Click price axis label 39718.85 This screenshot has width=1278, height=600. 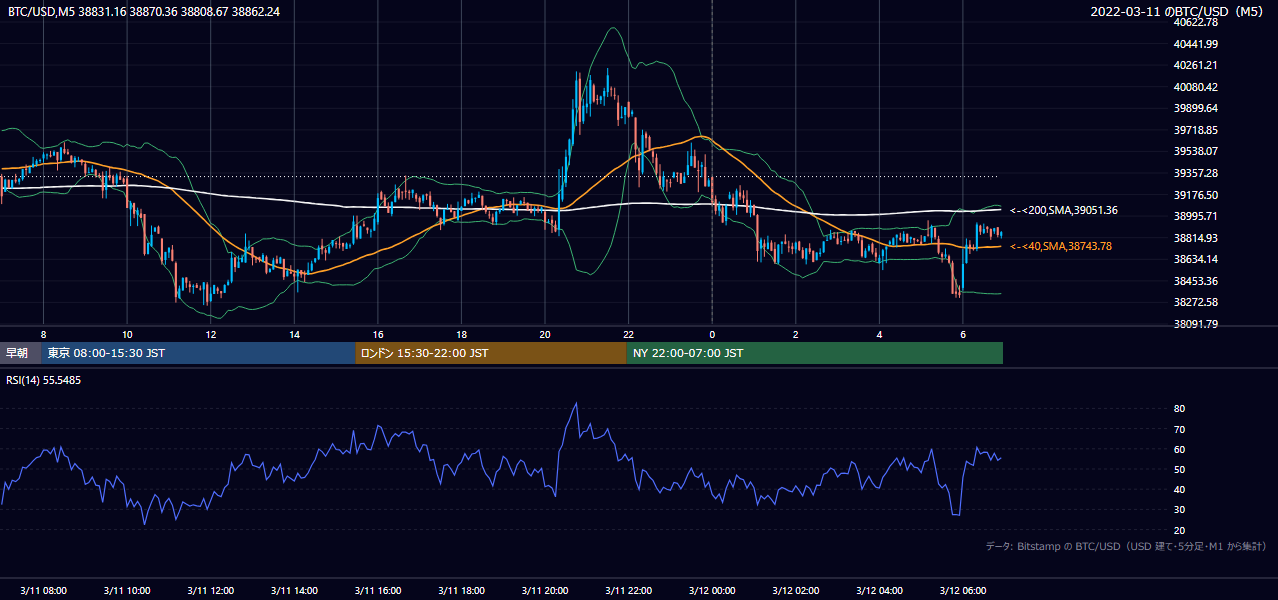(x=1197, y=130)
